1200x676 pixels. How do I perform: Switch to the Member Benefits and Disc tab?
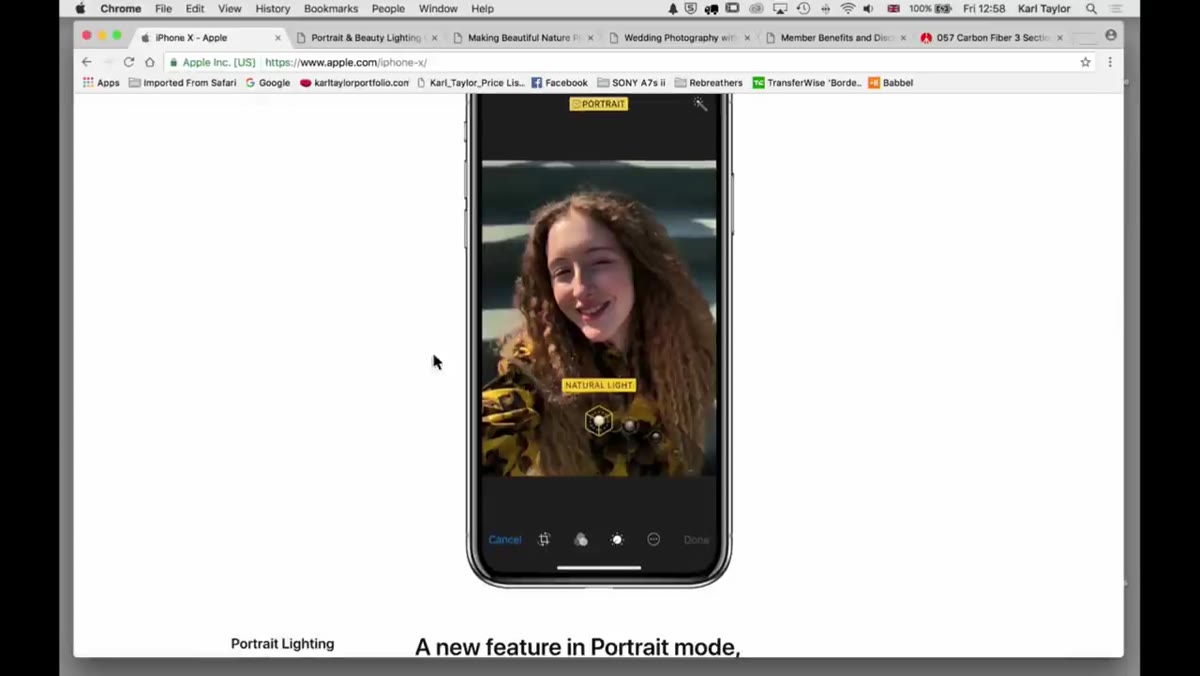(836, 38)
